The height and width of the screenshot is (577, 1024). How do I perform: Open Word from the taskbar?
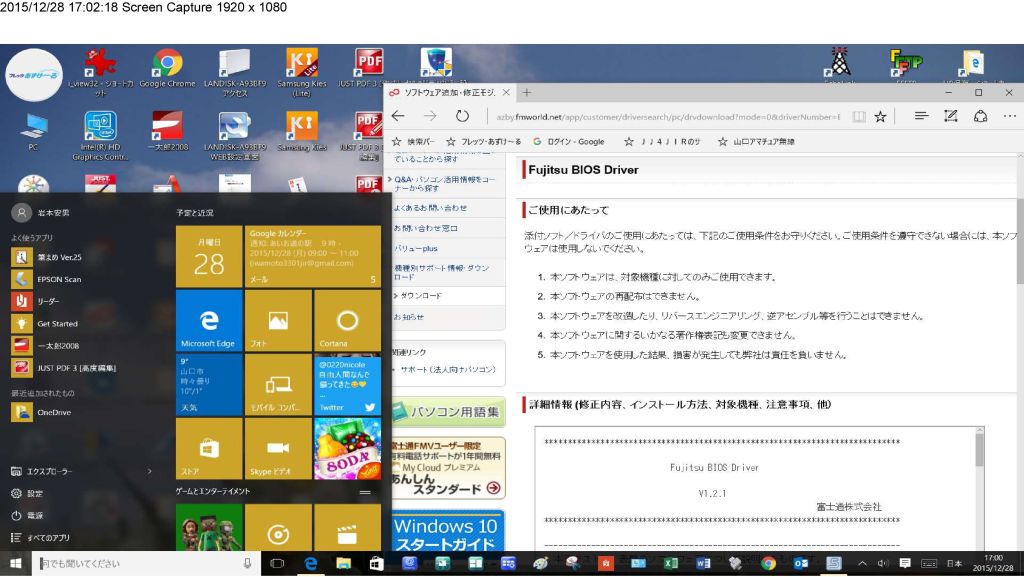coord(703,563)
